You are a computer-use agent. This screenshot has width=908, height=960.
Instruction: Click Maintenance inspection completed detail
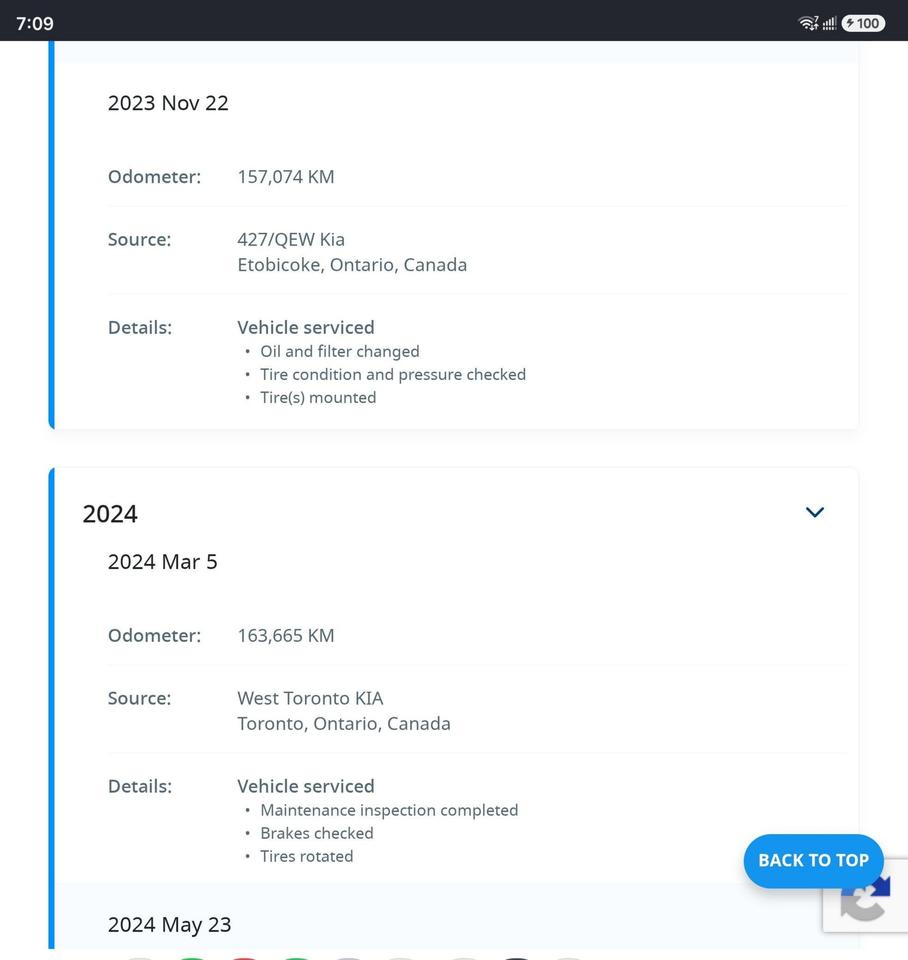[389, 810]
